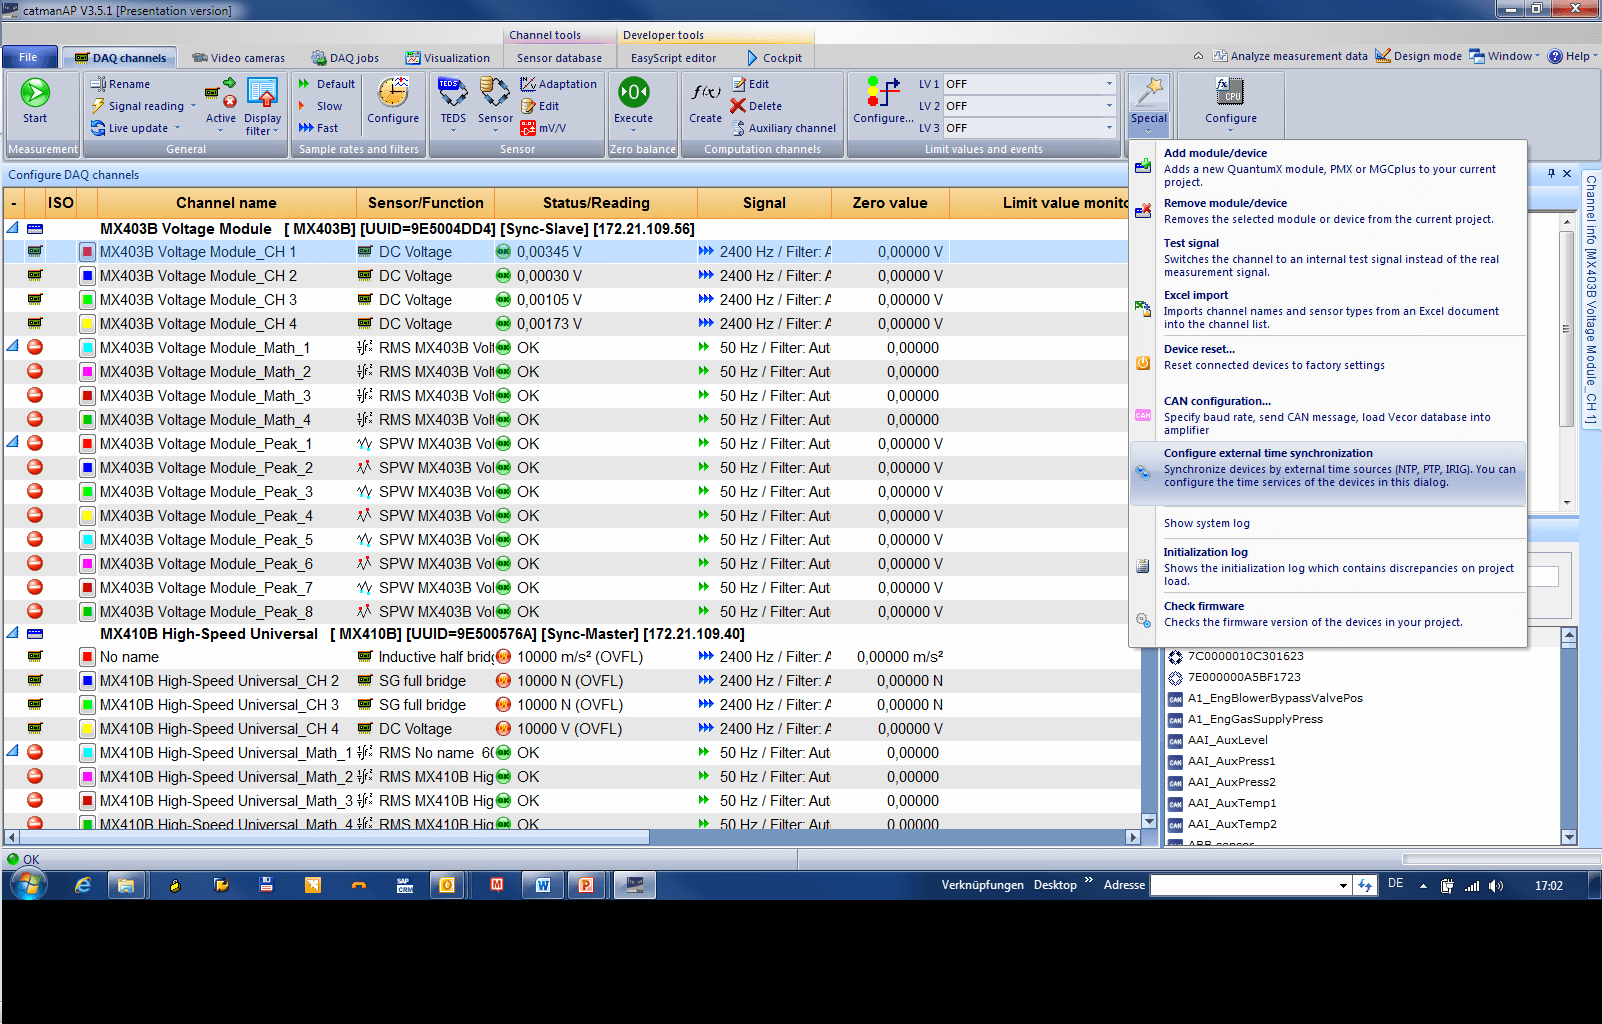Collapse MX403B Peak channels subgroup

pyautogui.click(x=13, y=443)
